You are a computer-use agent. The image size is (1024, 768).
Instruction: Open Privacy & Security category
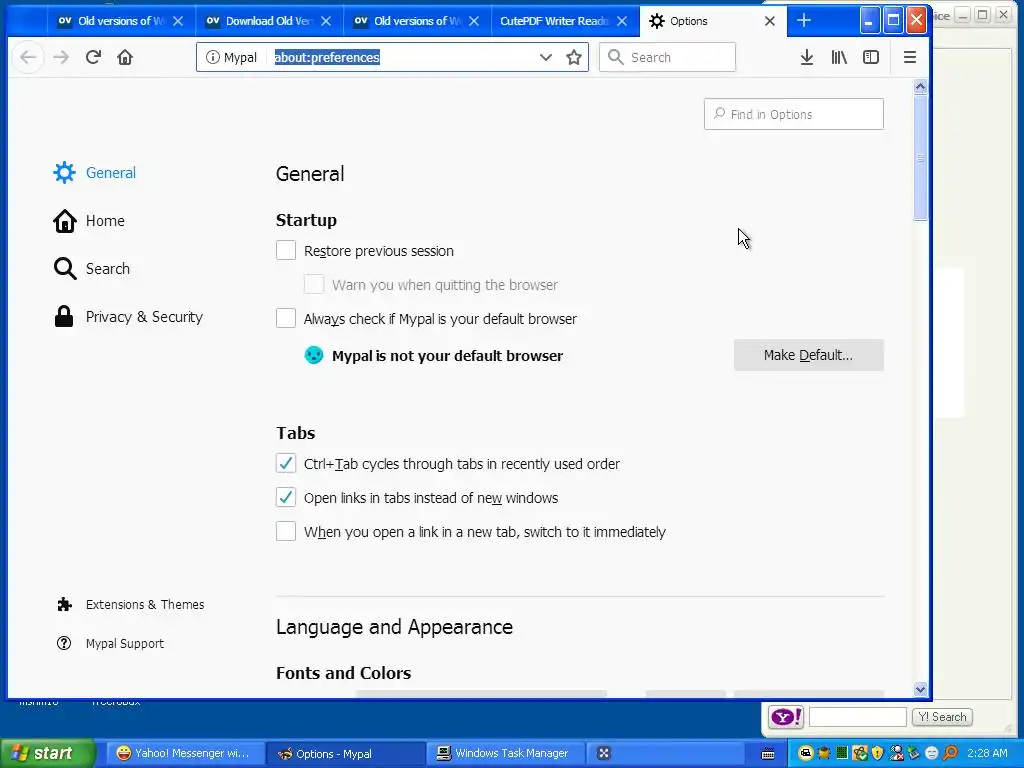pos(128,317)
